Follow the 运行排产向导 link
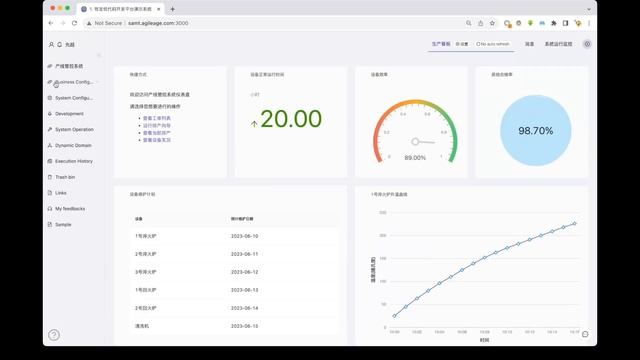The height and width of the screenshot is (360, 640). pyautogui.click(x=157, y=126)
